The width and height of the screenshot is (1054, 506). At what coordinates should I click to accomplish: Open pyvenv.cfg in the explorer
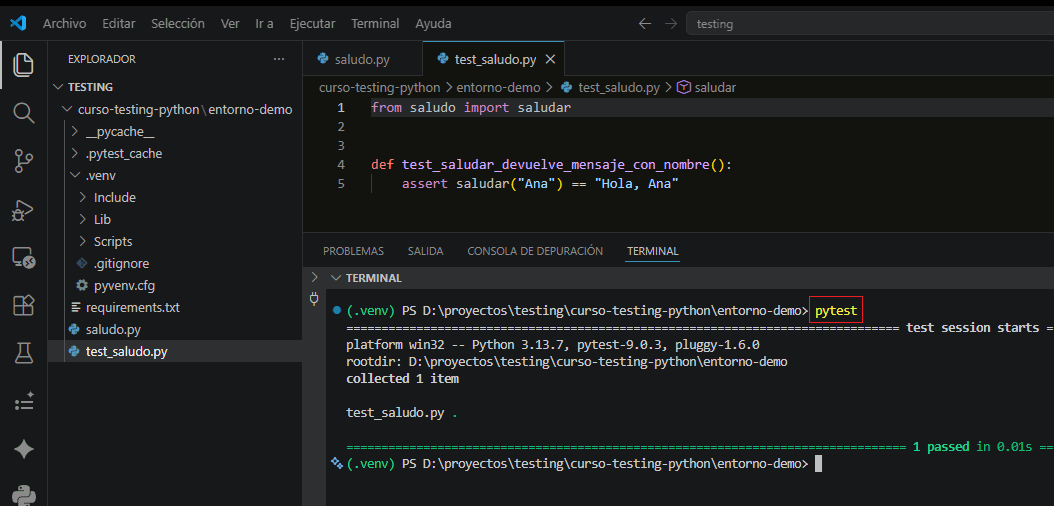pyautogui.click(x=124, y=286)
